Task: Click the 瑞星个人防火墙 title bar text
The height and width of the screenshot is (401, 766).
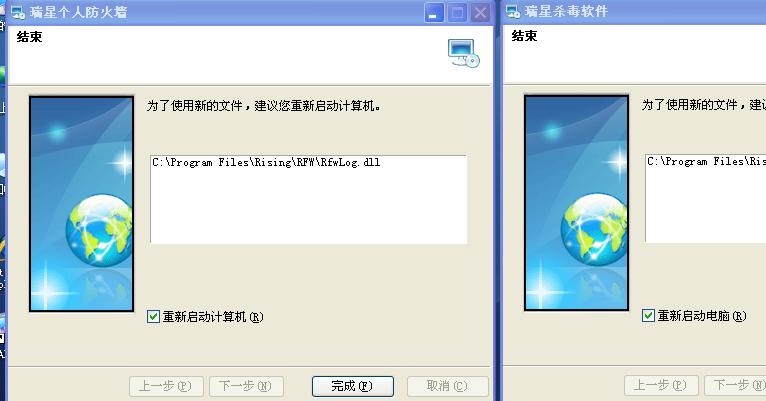Action: (x=78, y=12)
